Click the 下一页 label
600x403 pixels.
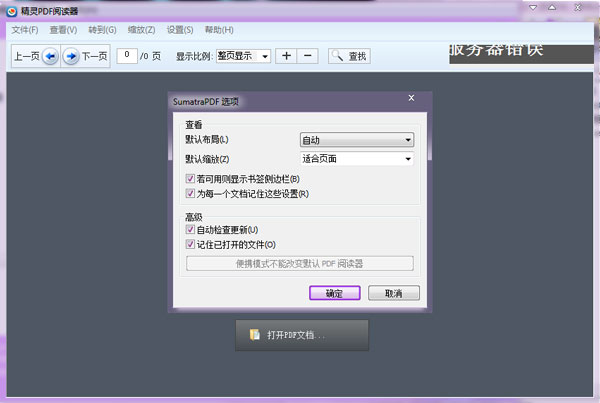pyautogui.click(x=95, y=57)
